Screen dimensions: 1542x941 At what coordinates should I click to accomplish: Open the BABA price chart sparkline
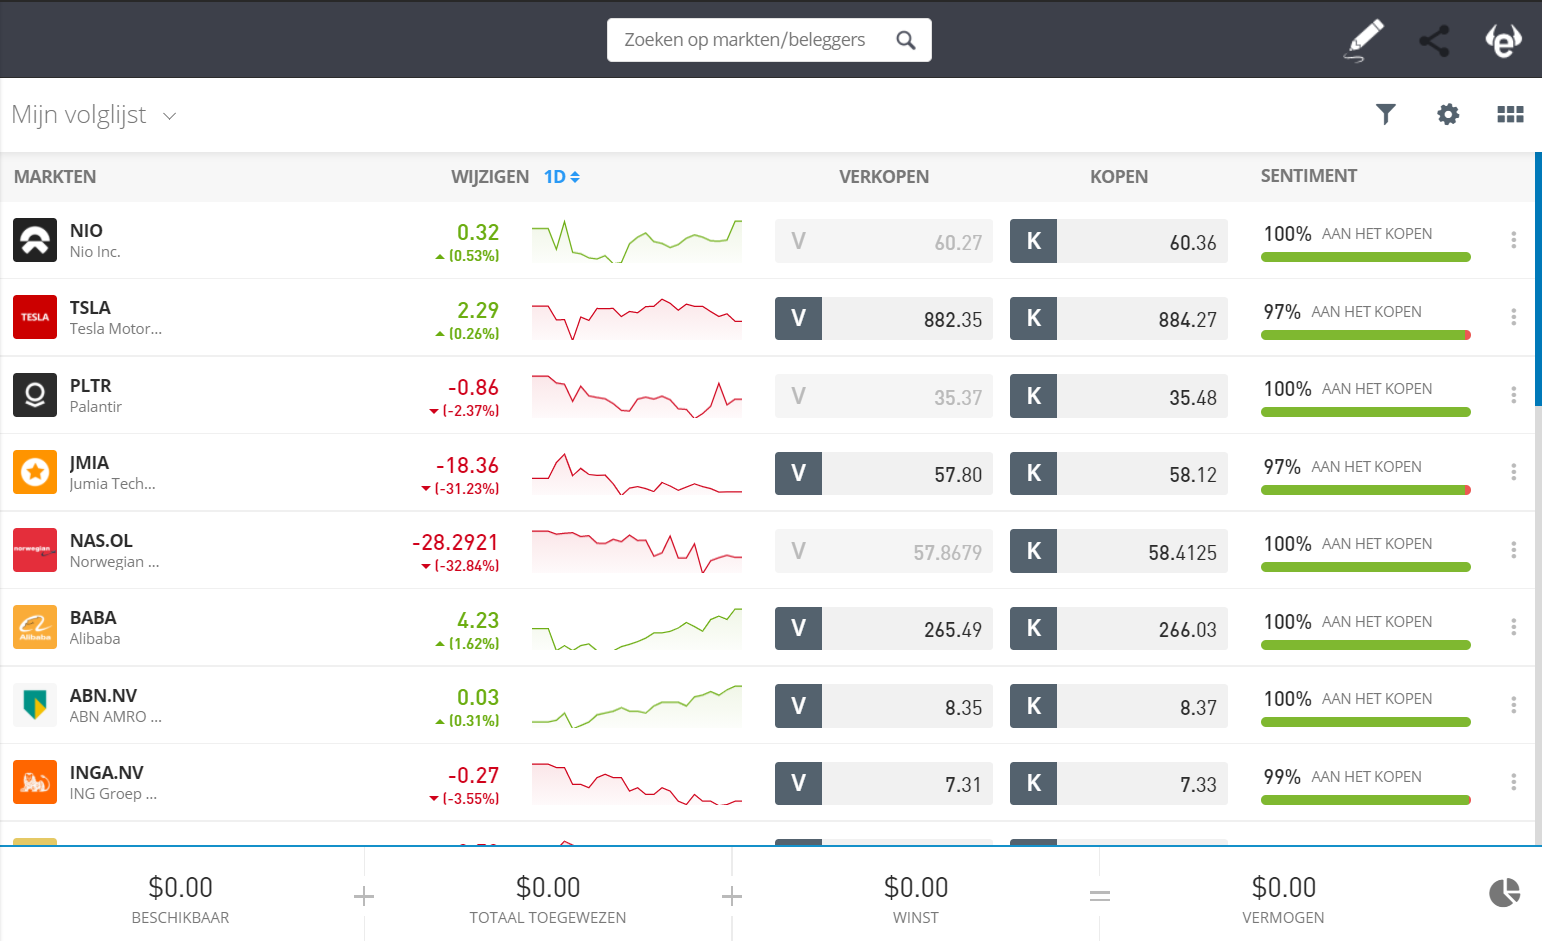click(x=637, y=628)
